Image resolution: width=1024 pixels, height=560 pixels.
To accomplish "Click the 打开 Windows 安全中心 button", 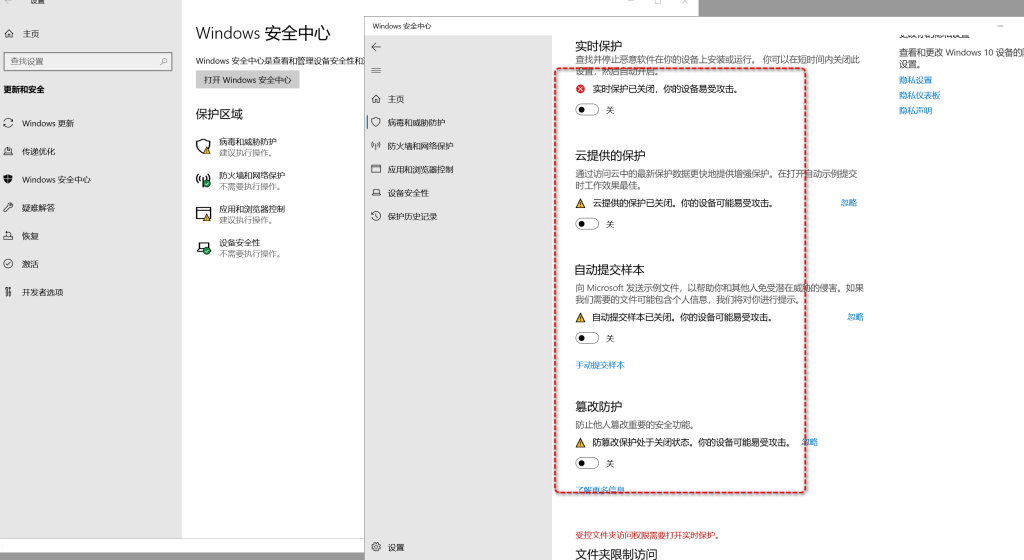I will click(x=248, y=80).
